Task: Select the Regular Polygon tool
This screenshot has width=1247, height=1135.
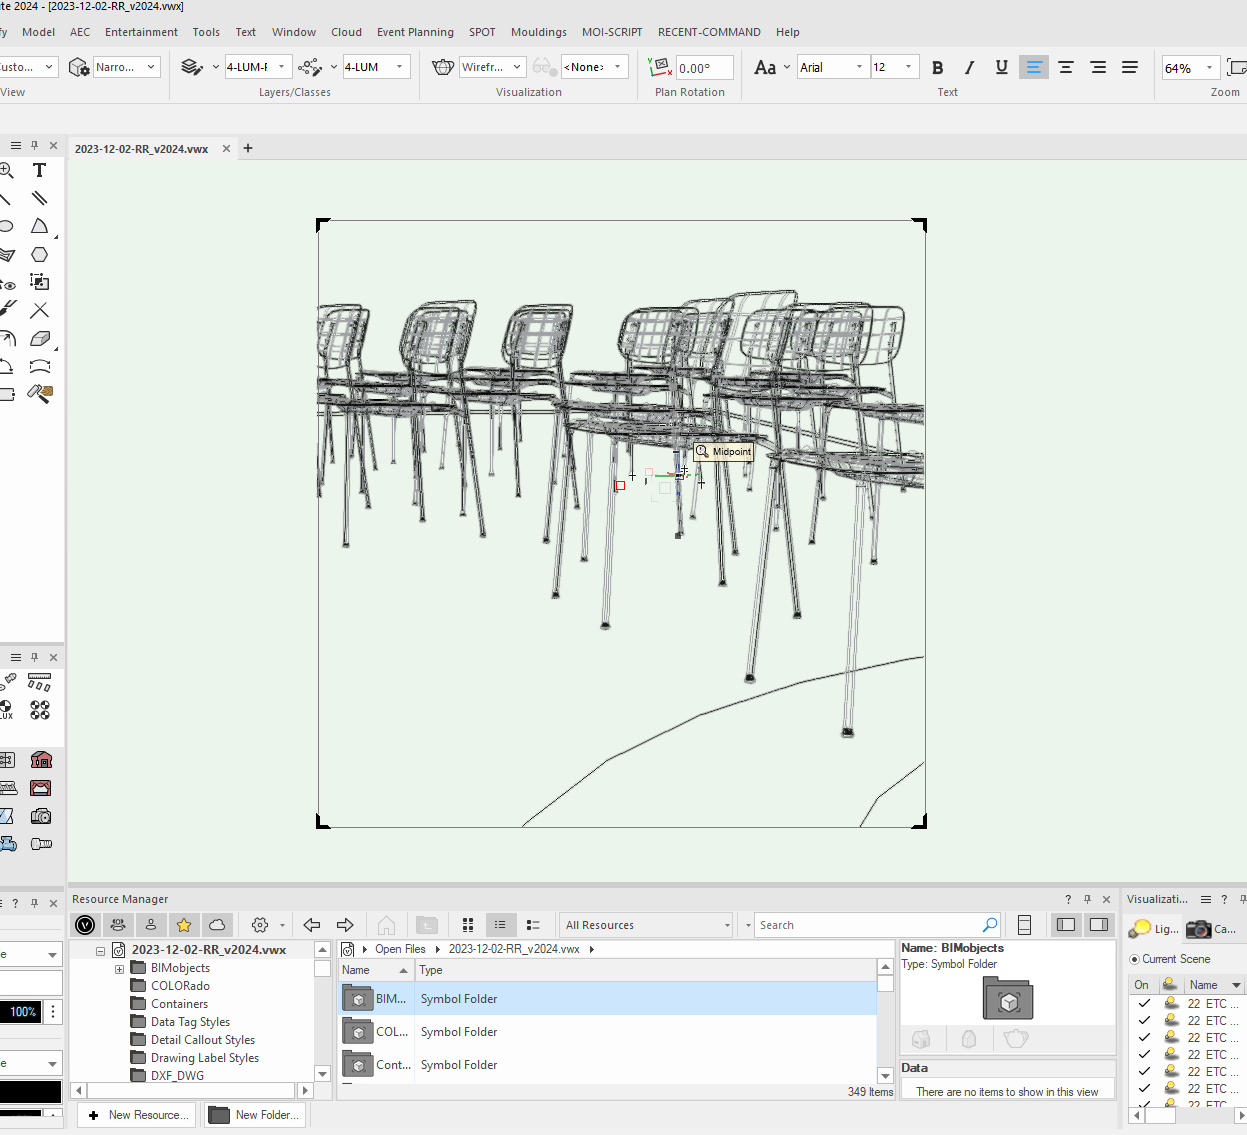Action: (x=39, y=254)
